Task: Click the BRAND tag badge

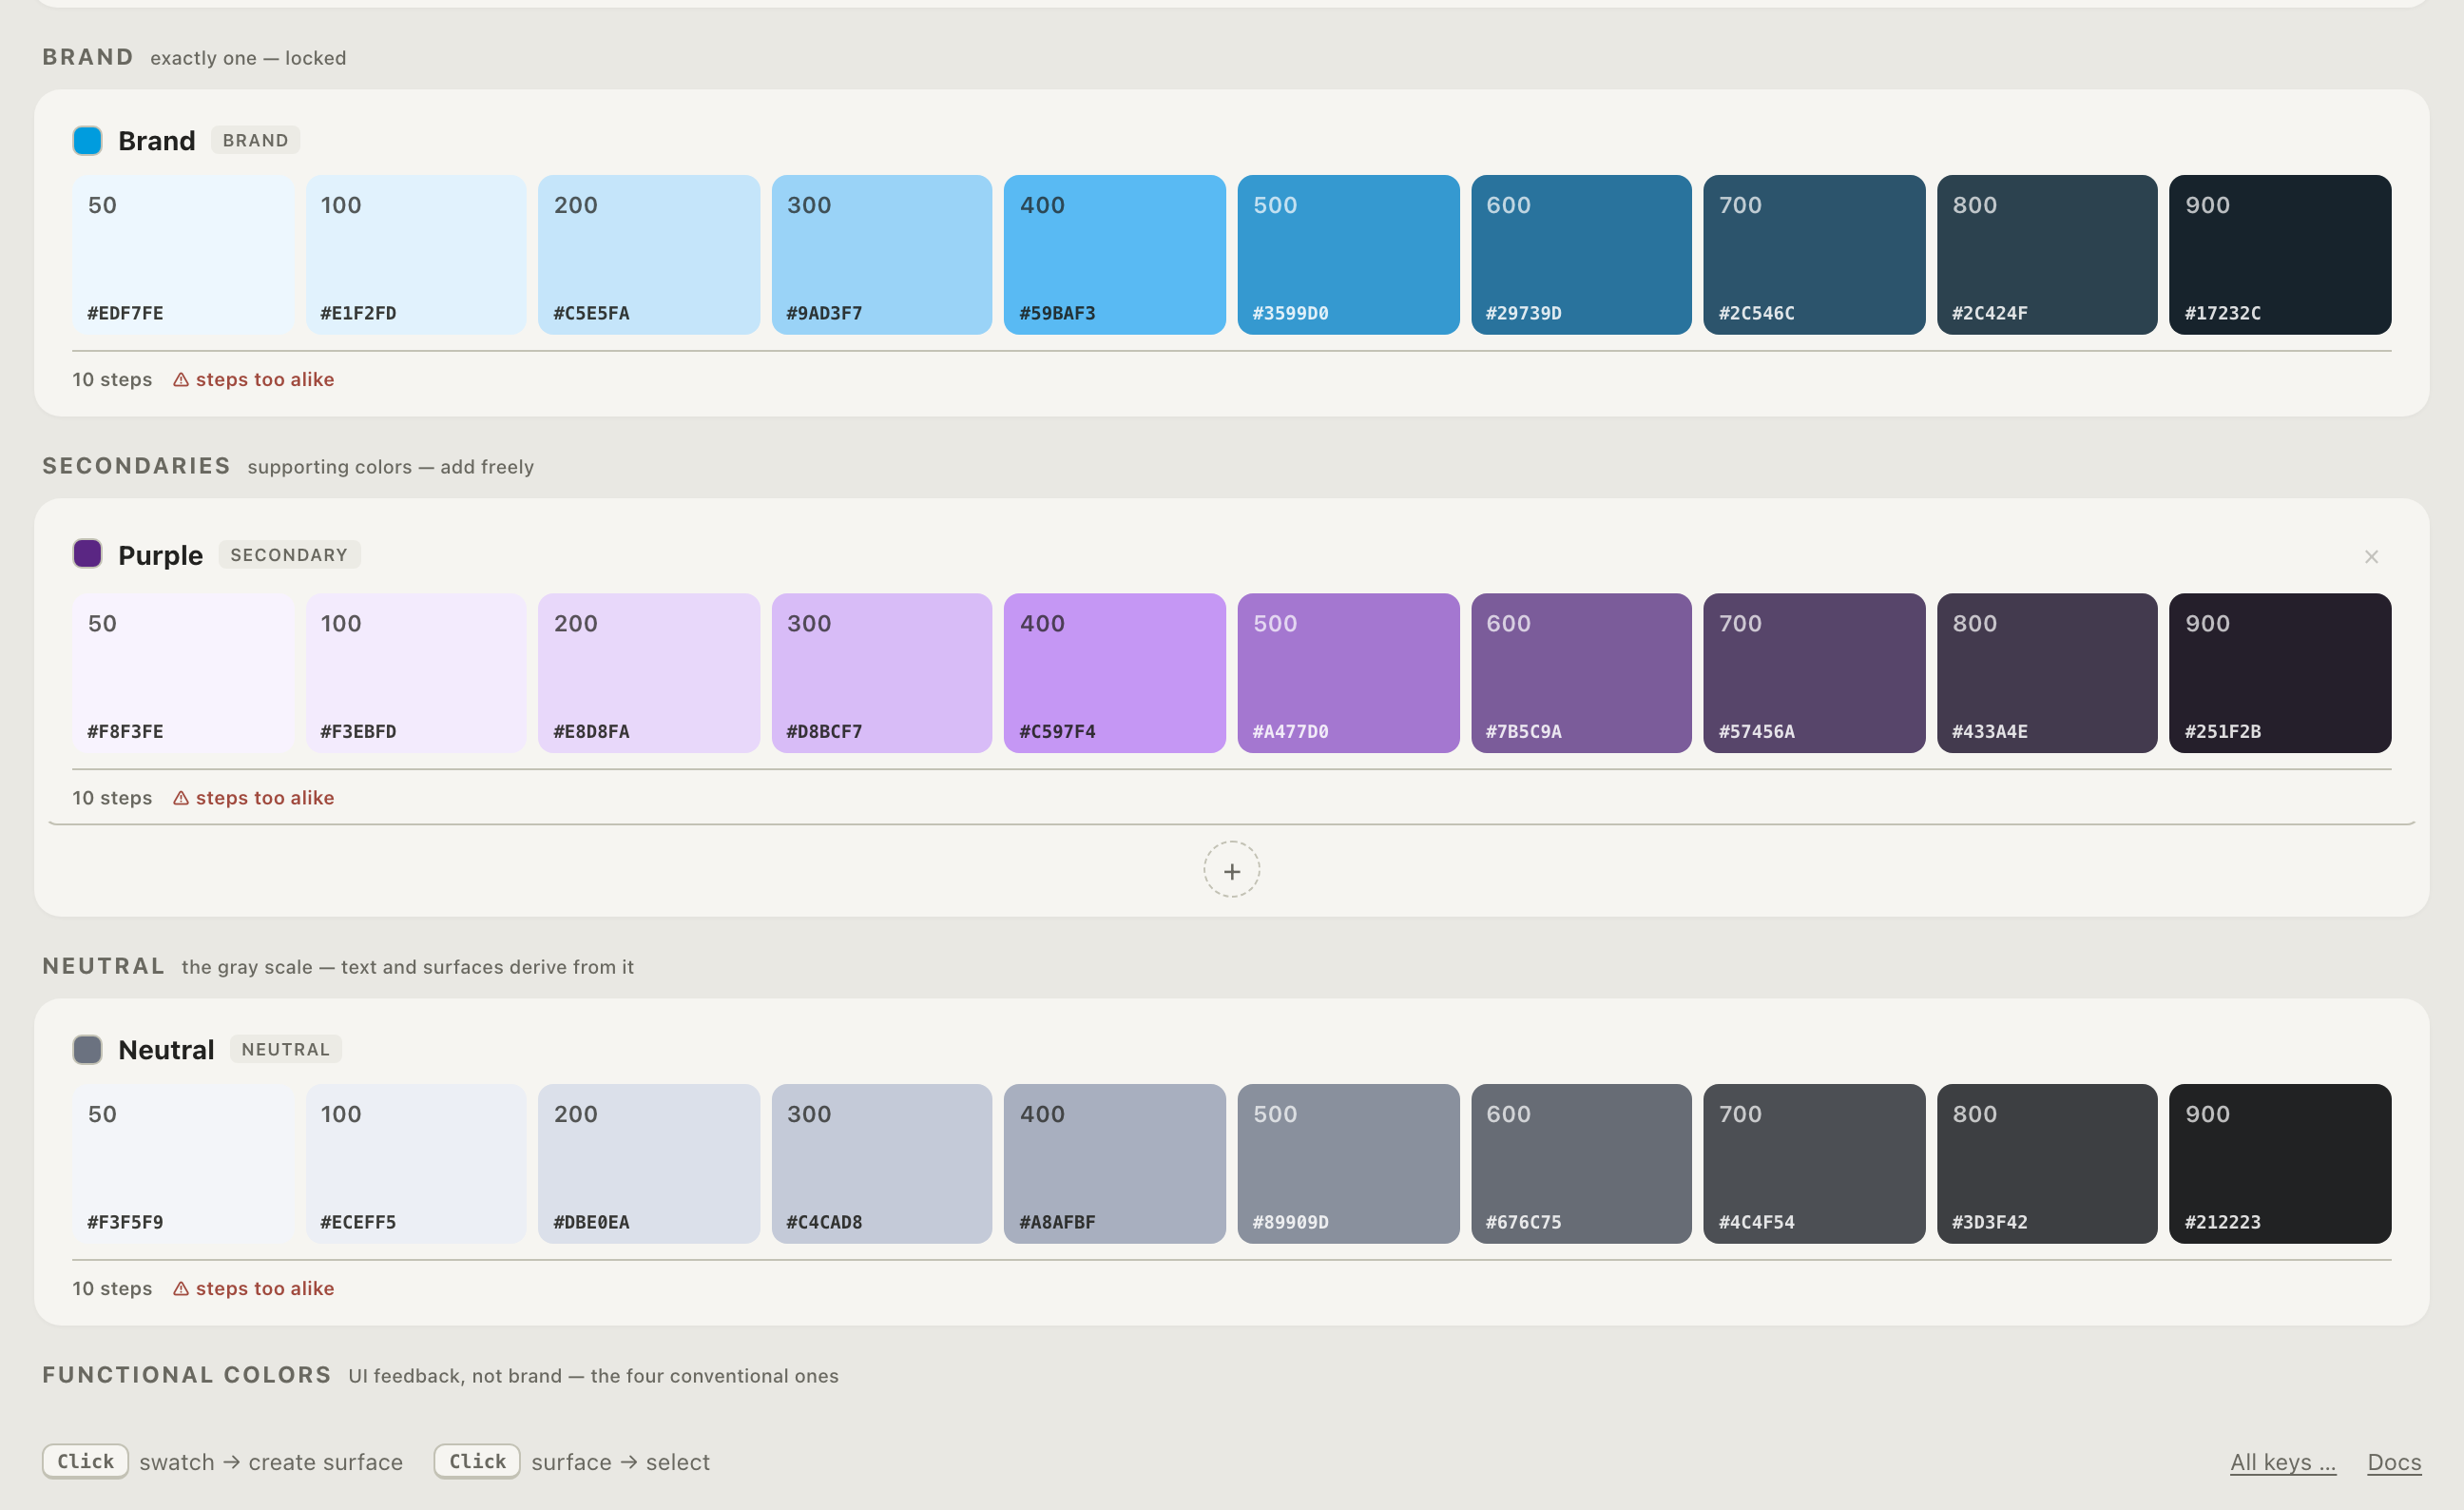Action: point(255,140)
